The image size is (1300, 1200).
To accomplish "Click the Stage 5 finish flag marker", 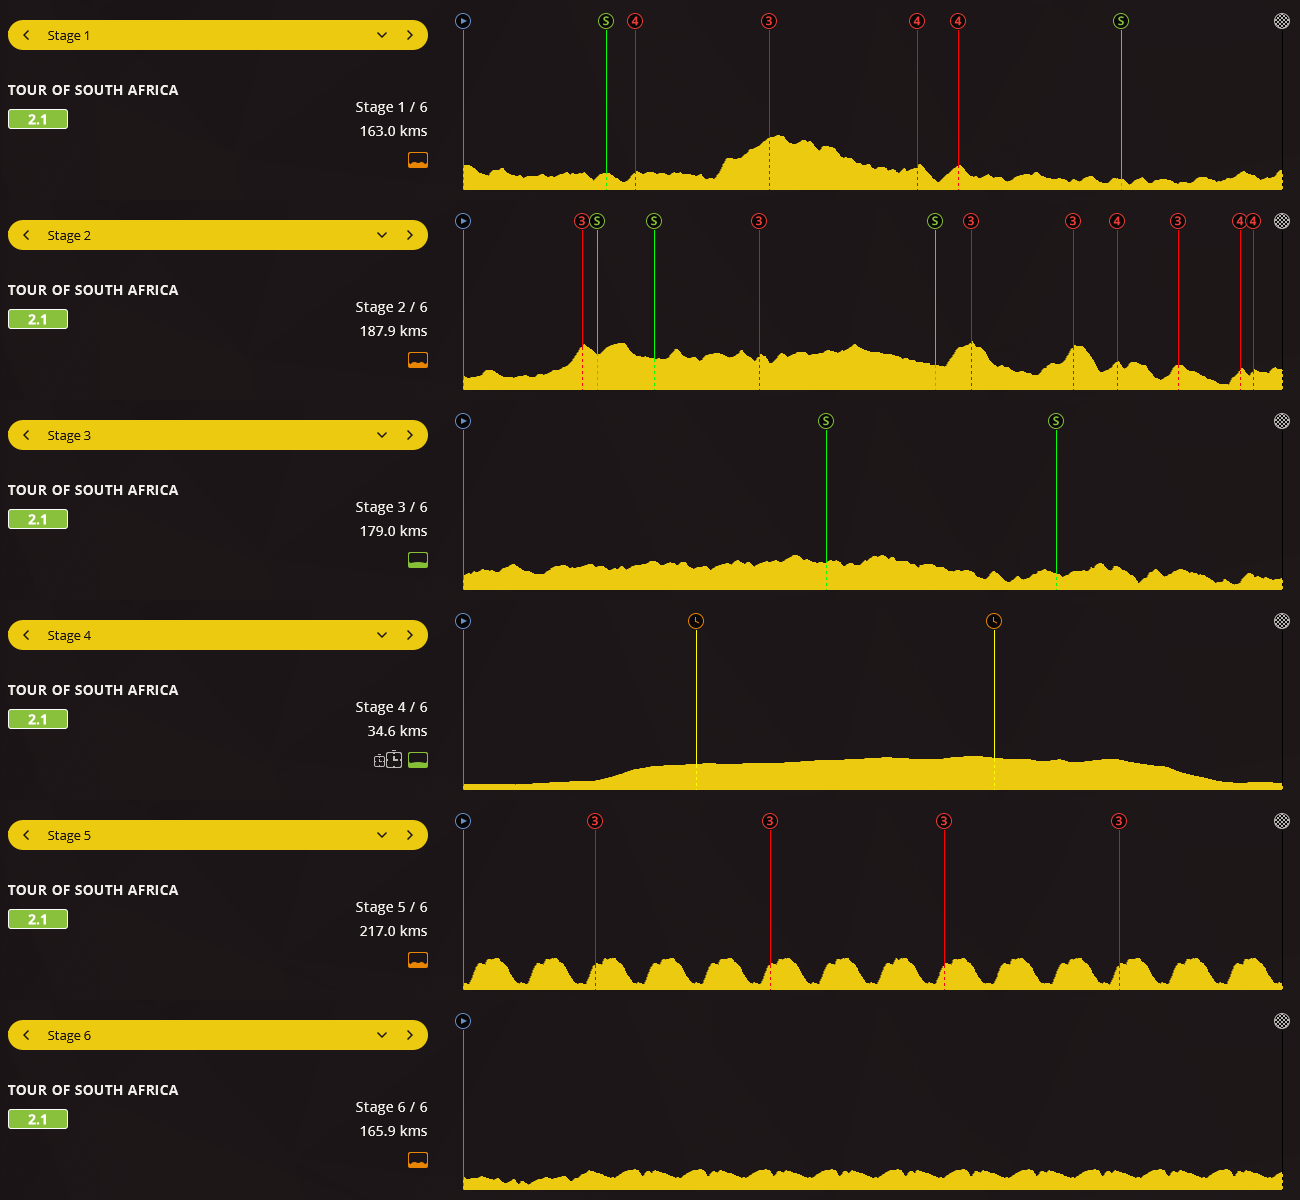I will click(1282, 821).
